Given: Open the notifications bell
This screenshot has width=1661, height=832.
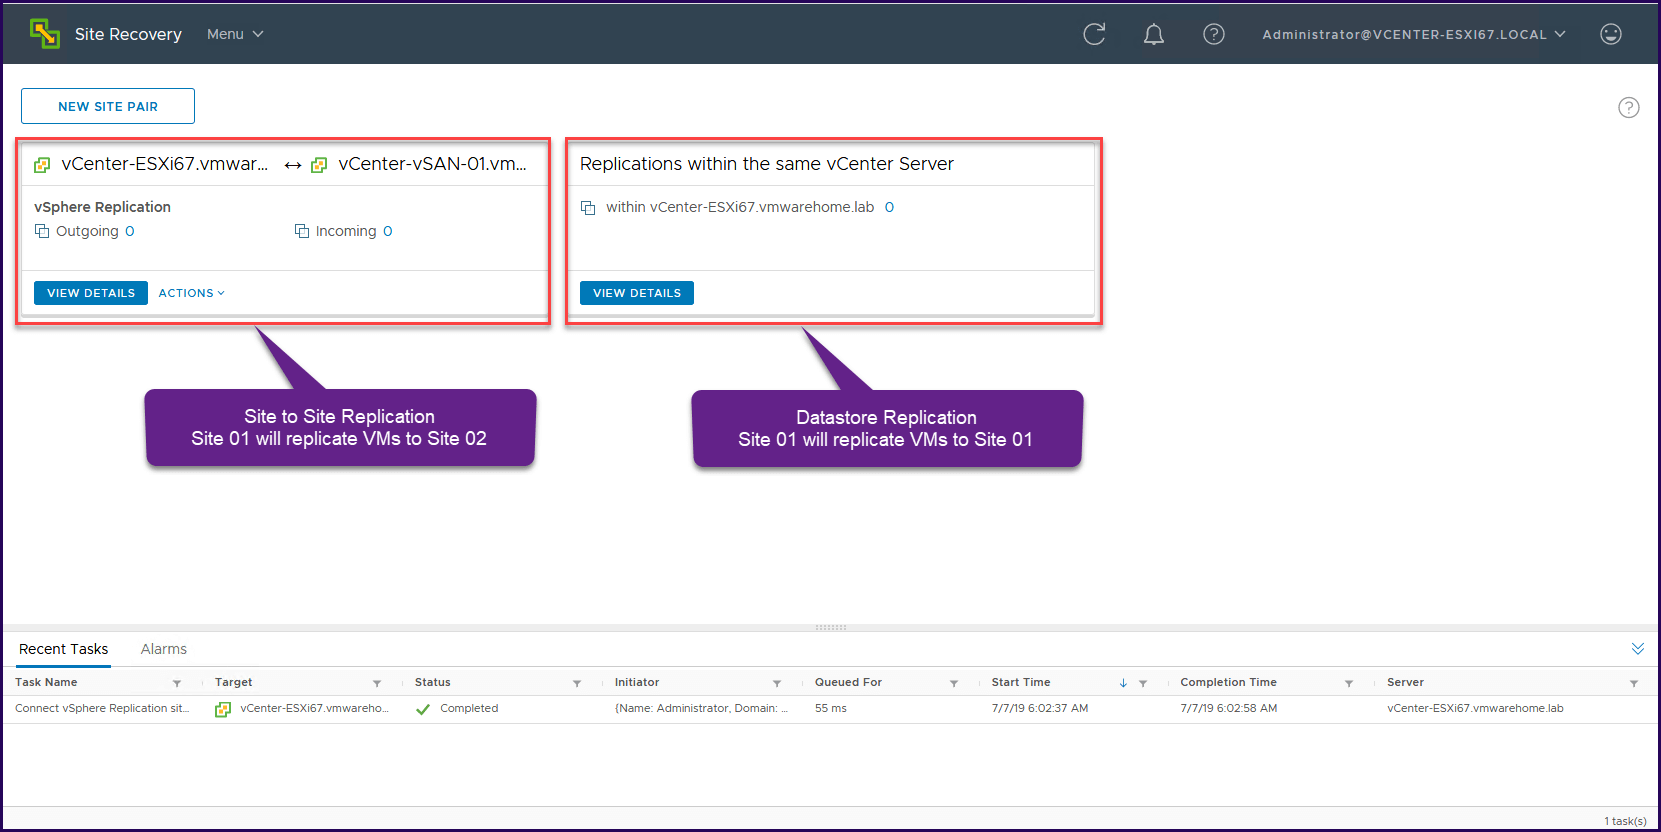Looking at the screenshot, I should [1154, 34].
